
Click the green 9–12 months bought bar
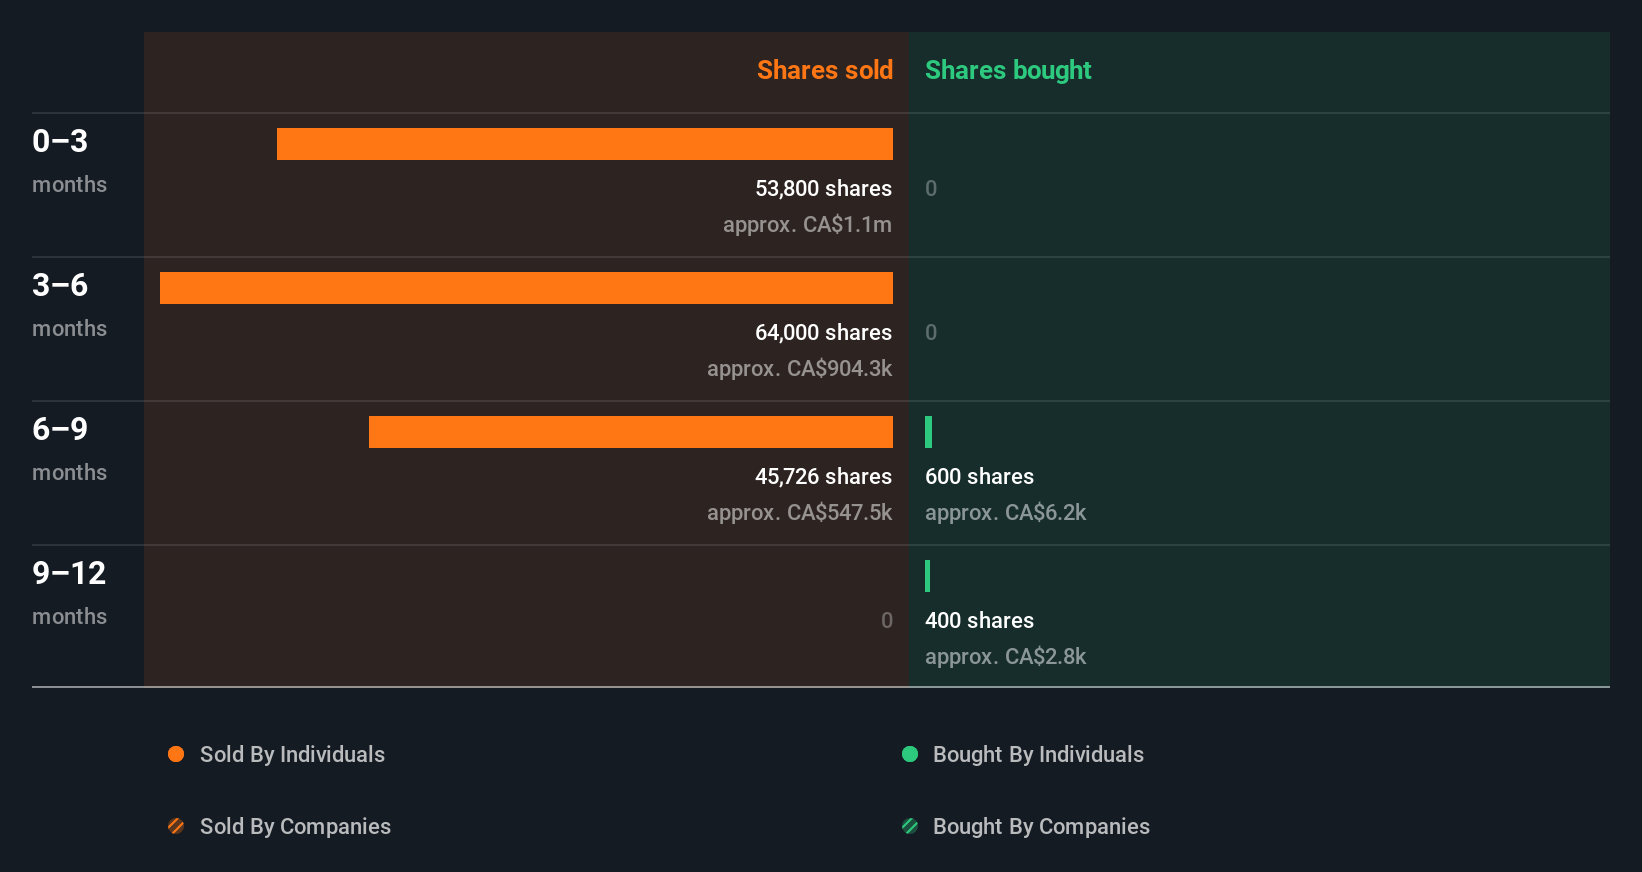pos(927,576)
